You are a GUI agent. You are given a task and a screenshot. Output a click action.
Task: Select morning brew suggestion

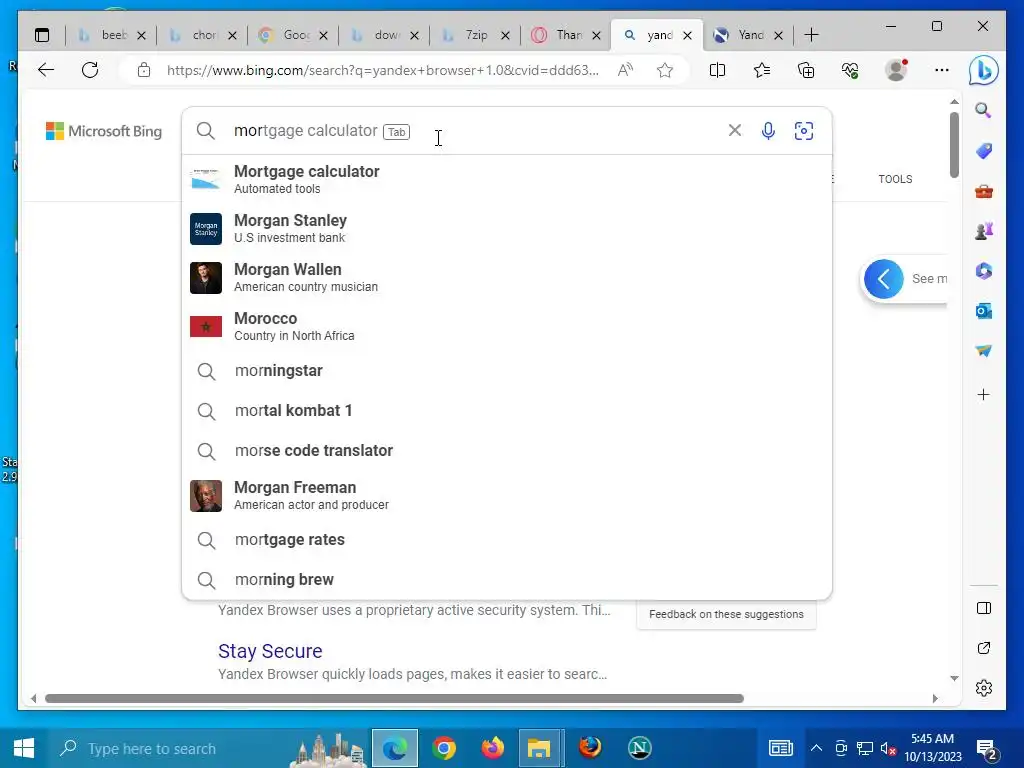(507, 580)
